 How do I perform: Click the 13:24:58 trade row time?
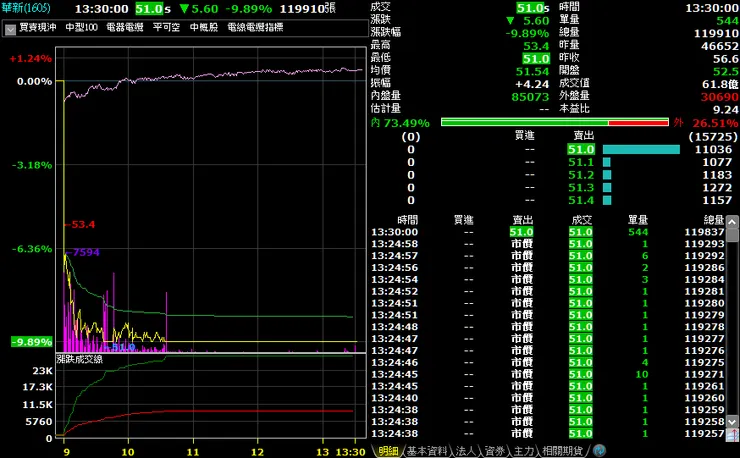[x=395, y=244]
